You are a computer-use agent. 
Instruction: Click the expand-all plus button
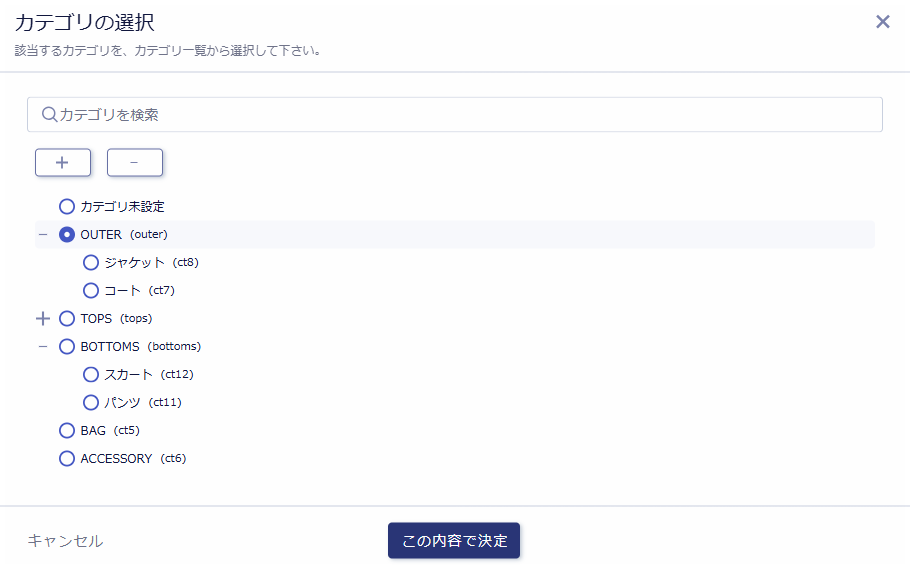pos(63,162)
